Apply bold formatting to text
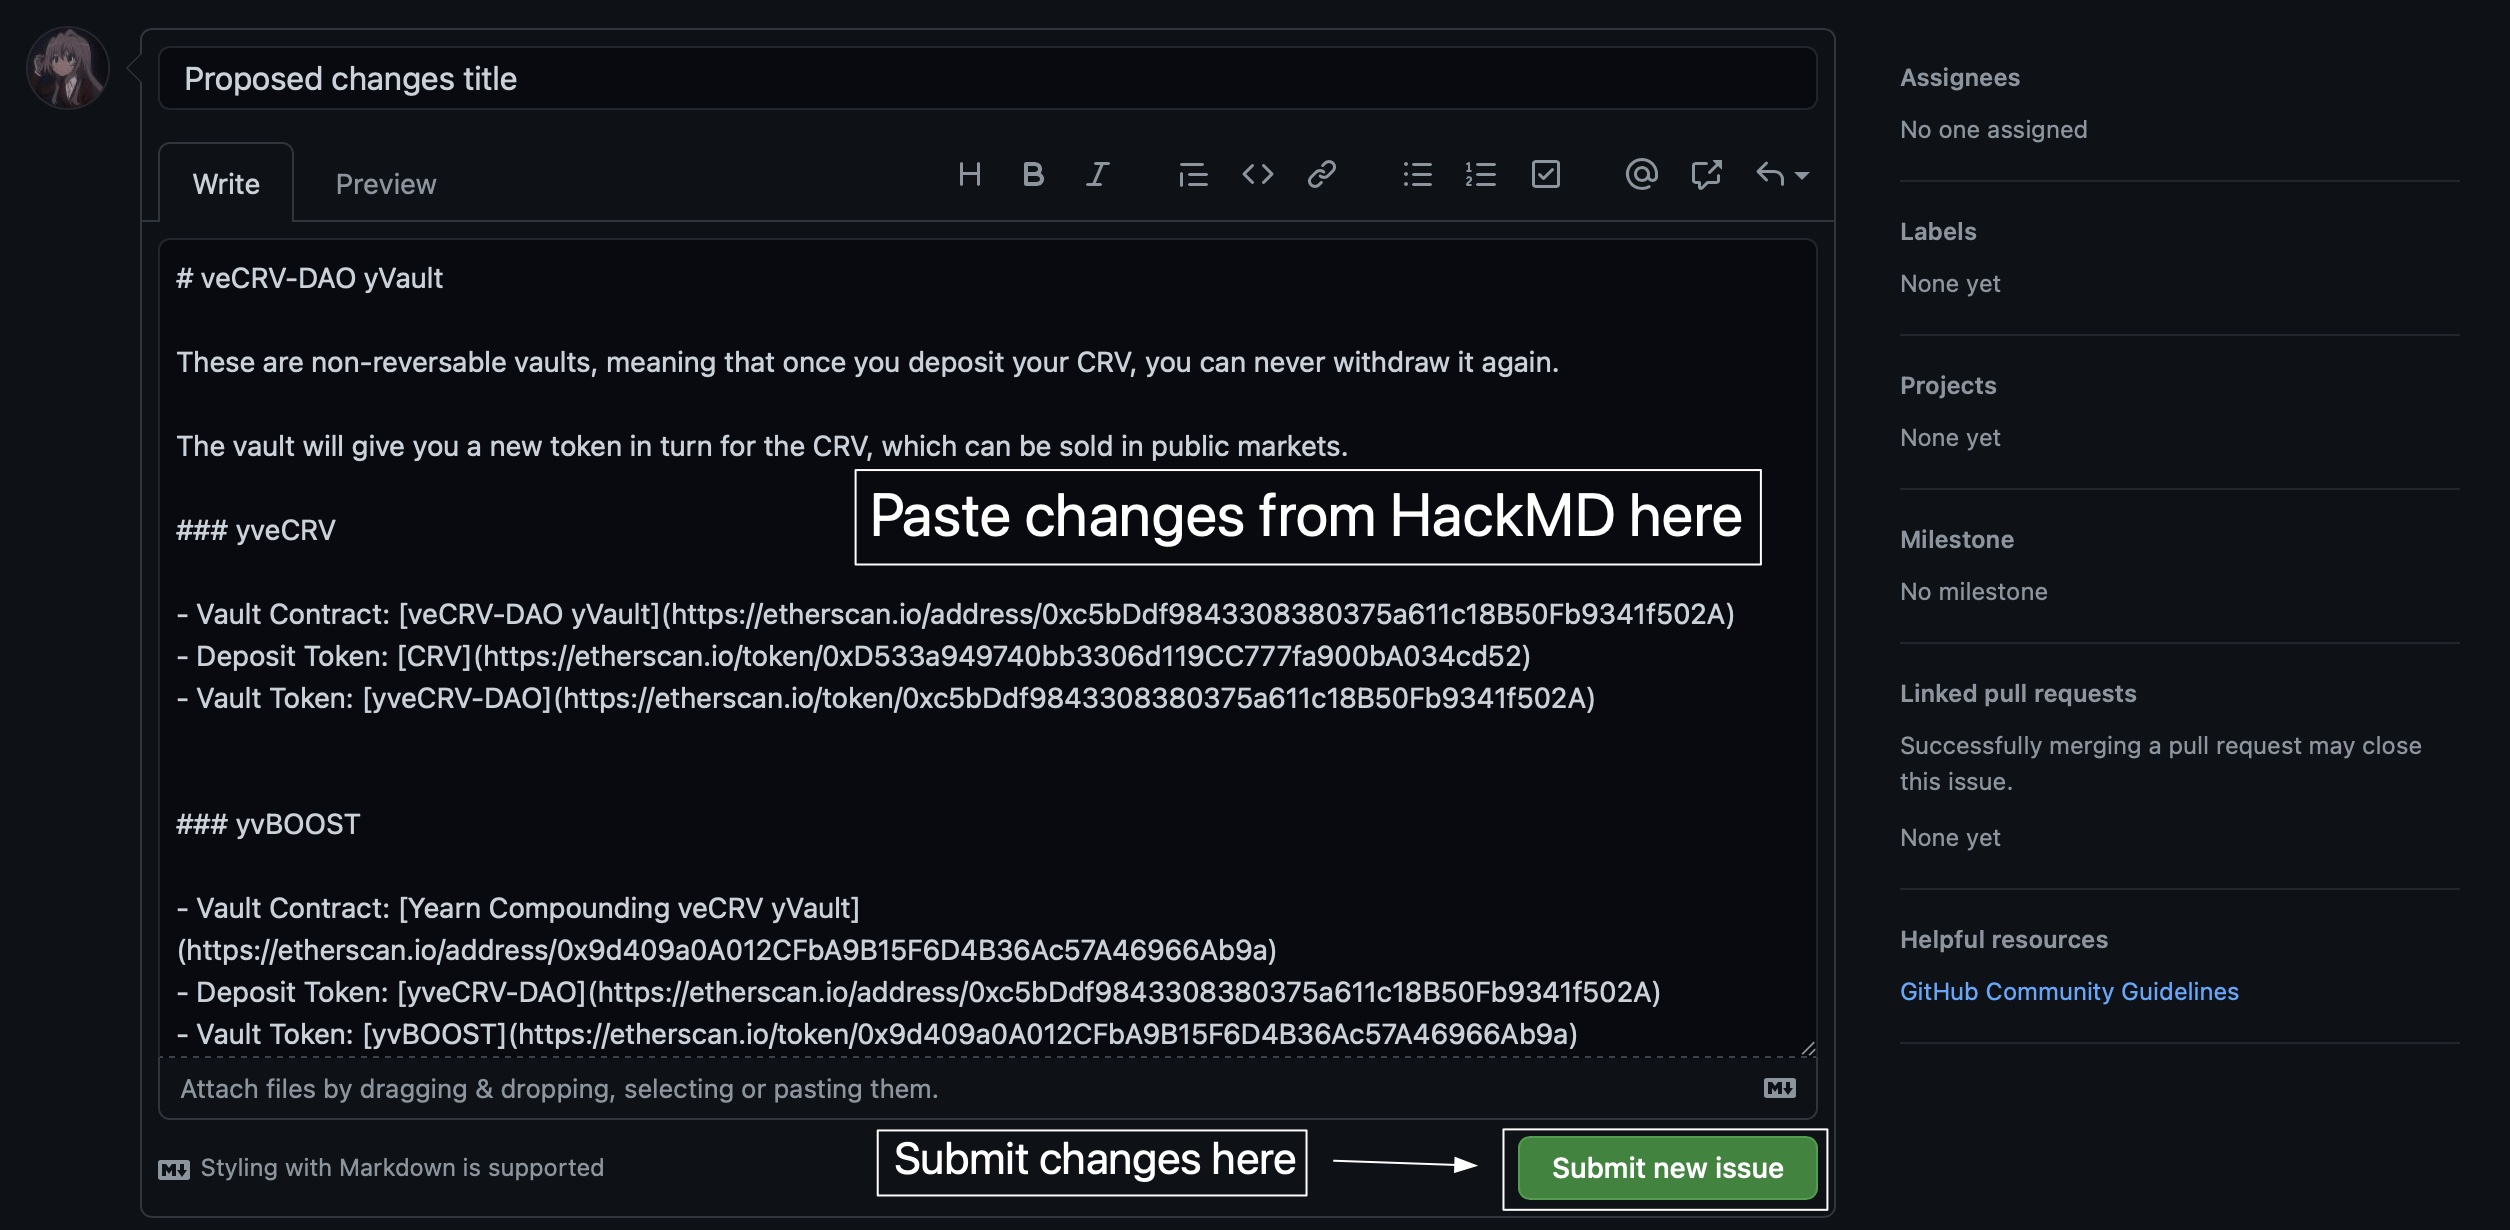This screenshot has width=2510, height=1230. click(1033, 175)
